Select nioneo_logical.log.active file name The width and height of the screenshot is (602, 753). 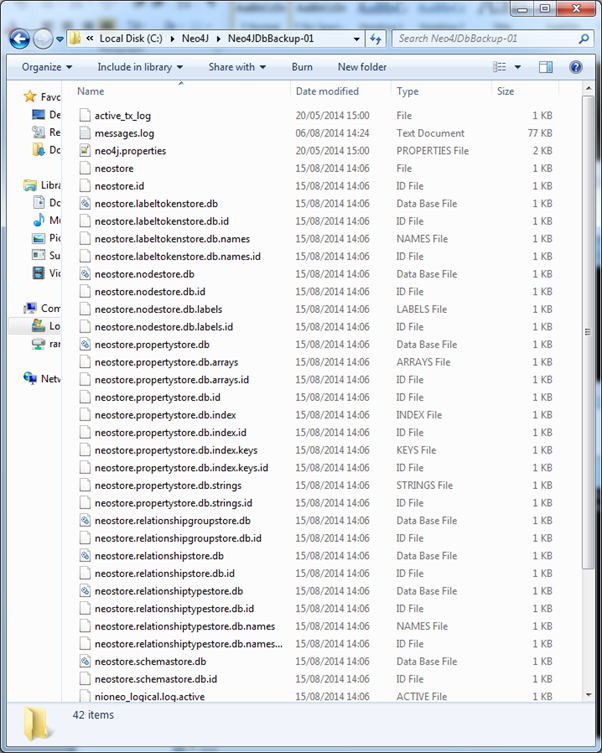pos(150,697)
